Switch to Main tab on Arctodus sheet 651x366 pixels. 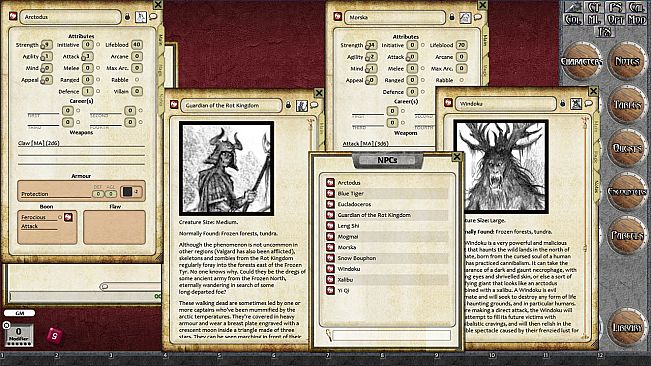(x=161, y=40)
